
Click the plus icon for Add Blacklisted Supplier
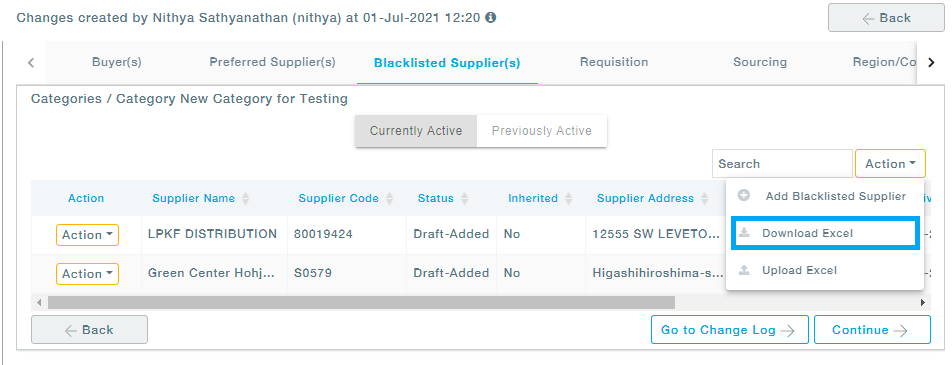tap(744, 196)
